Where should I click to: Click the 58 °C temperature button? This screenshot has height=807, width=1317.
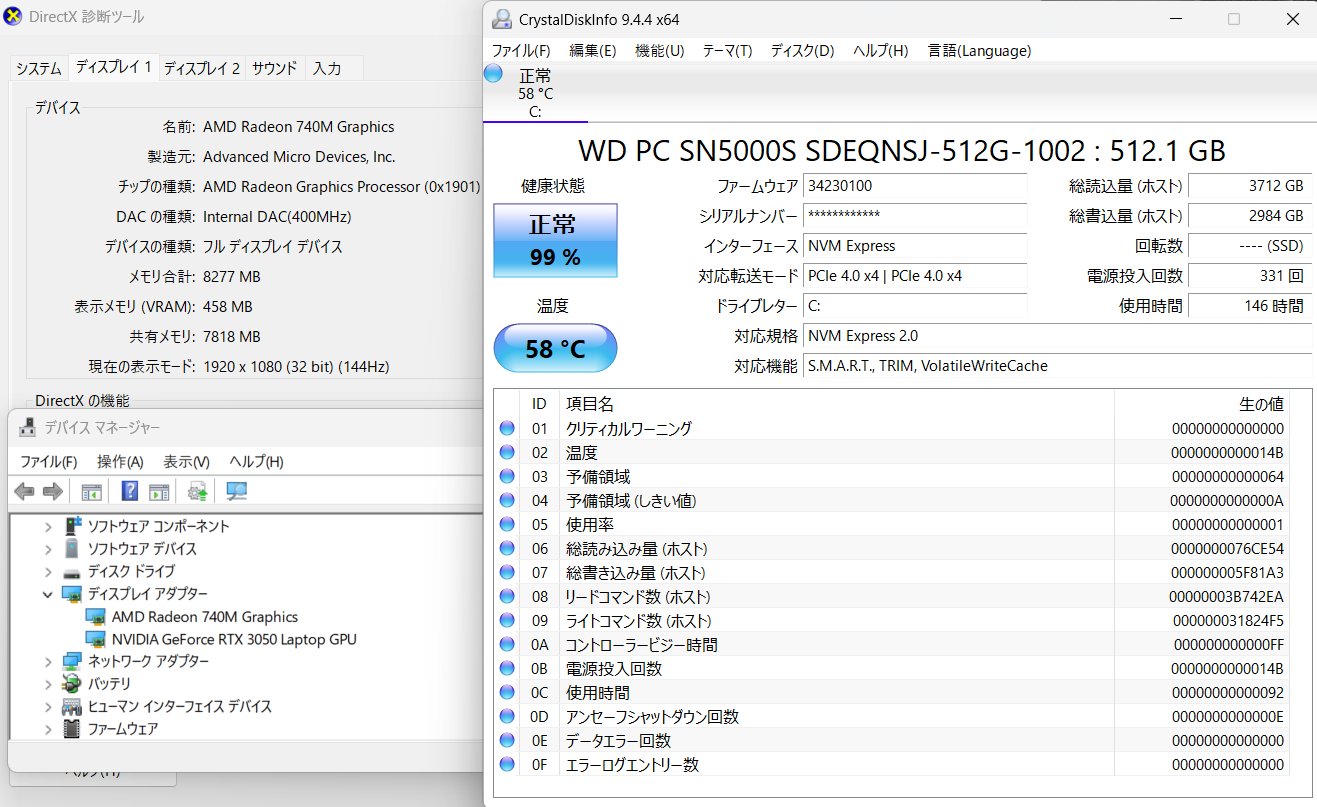[x=555, y=348]
